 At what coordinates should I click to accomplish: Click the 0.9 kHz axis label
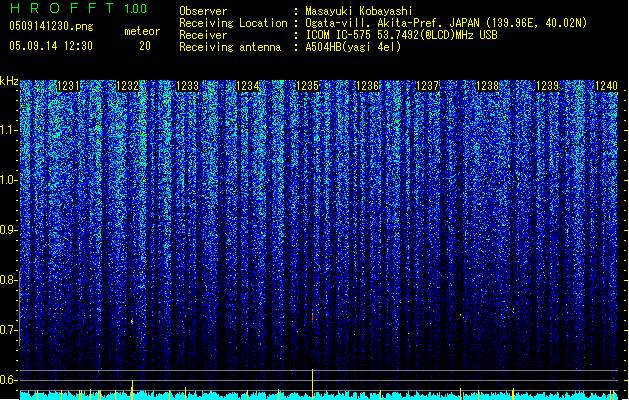[x=9, y=230]
